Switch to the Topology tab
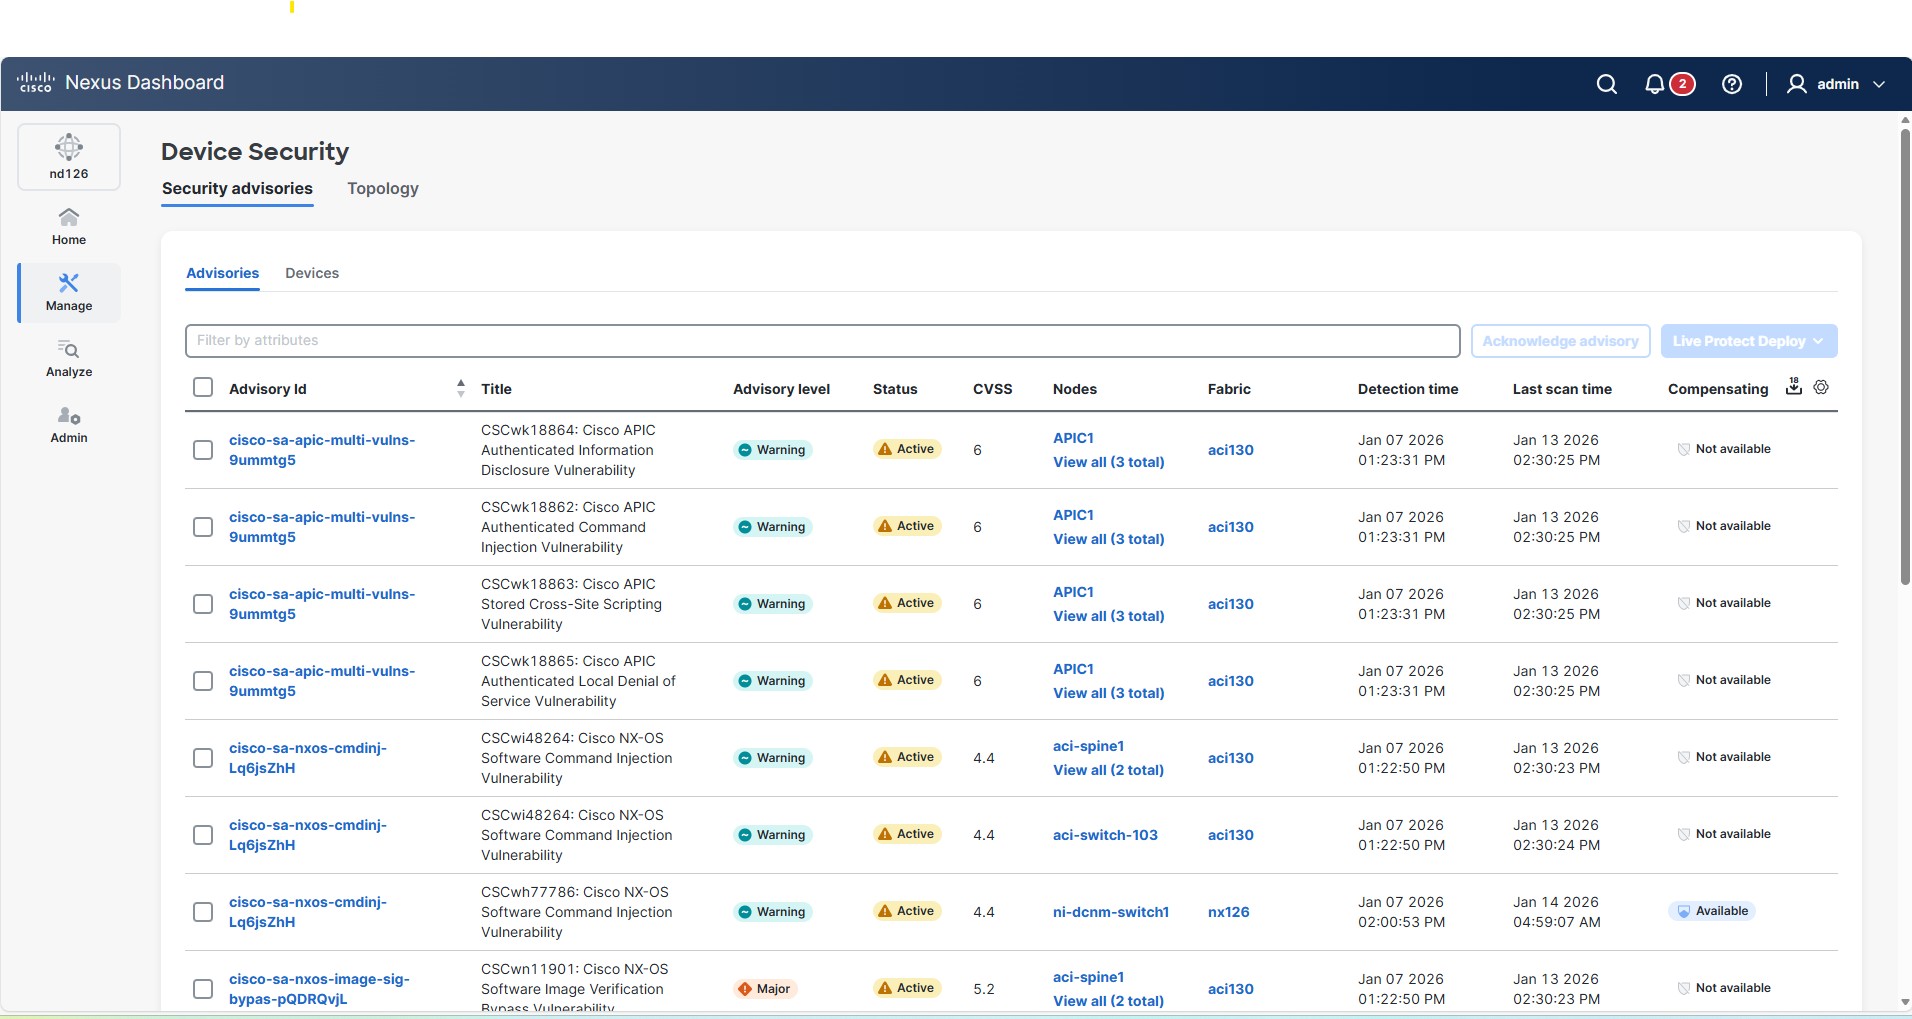The image size is (1912, 1019). click(x=384, y=188)
